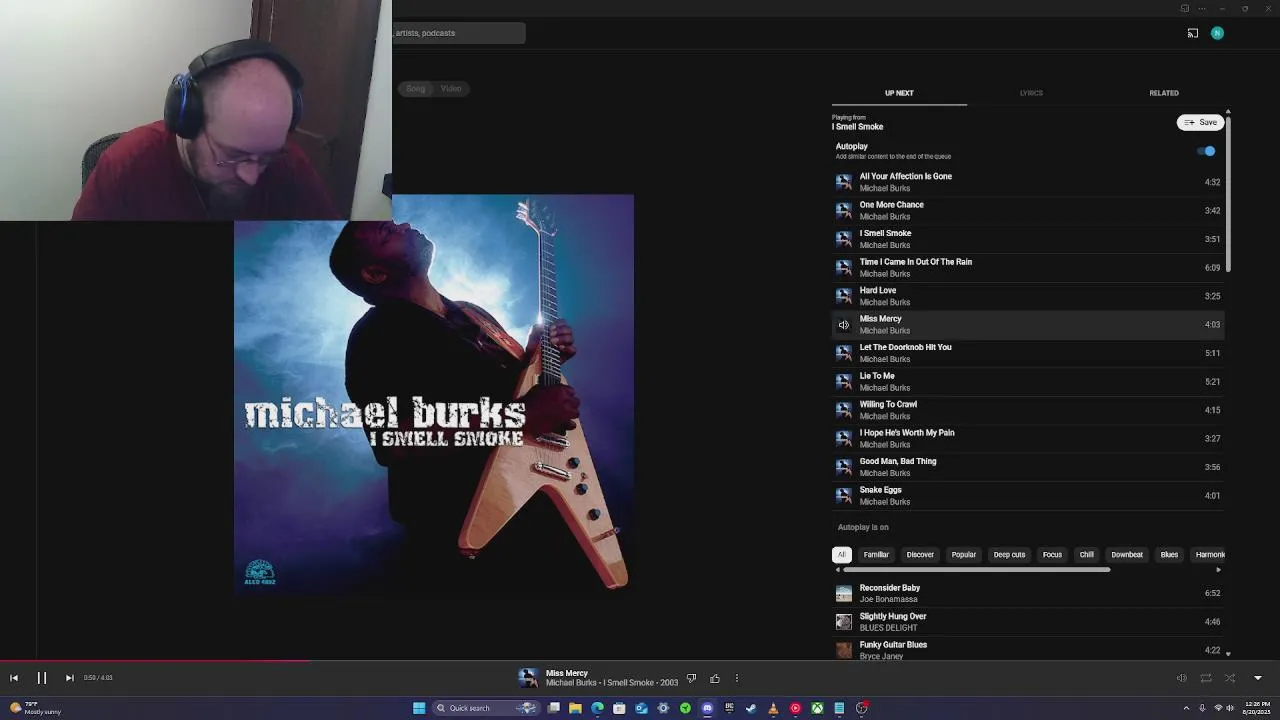Dislike the song Miss Mercy
The height and width of the screenshot is (720, 1280).
pyautogui.click(x=691, y=678)
